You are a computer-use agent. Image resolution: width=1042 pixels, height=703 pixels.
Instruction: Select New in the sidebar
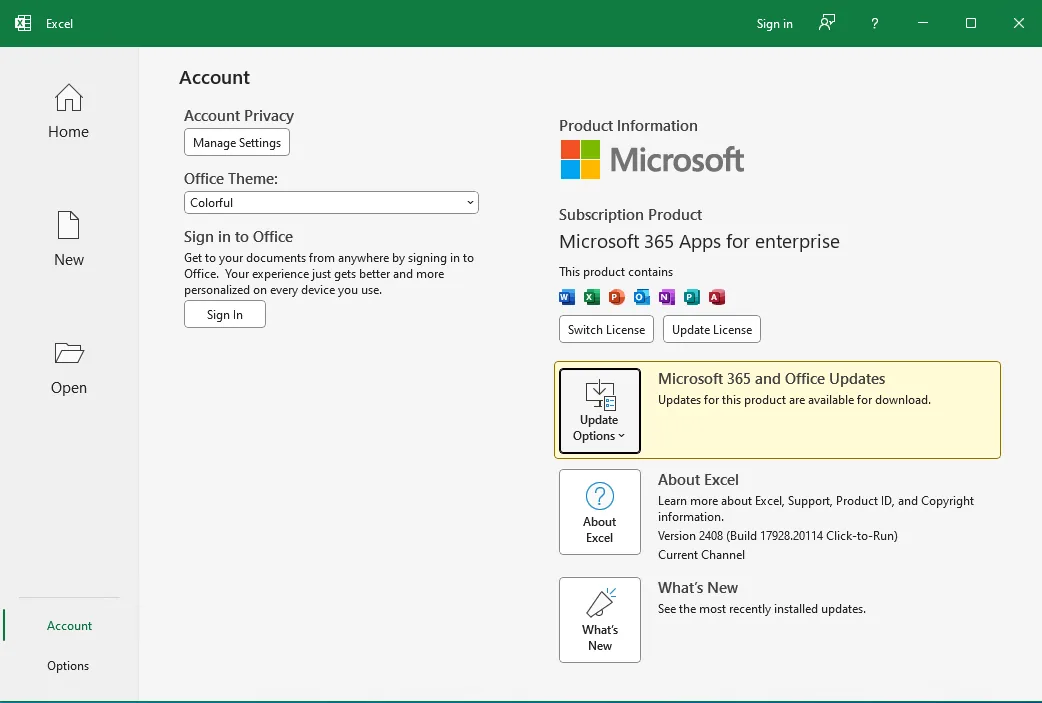tap(68, 239)
